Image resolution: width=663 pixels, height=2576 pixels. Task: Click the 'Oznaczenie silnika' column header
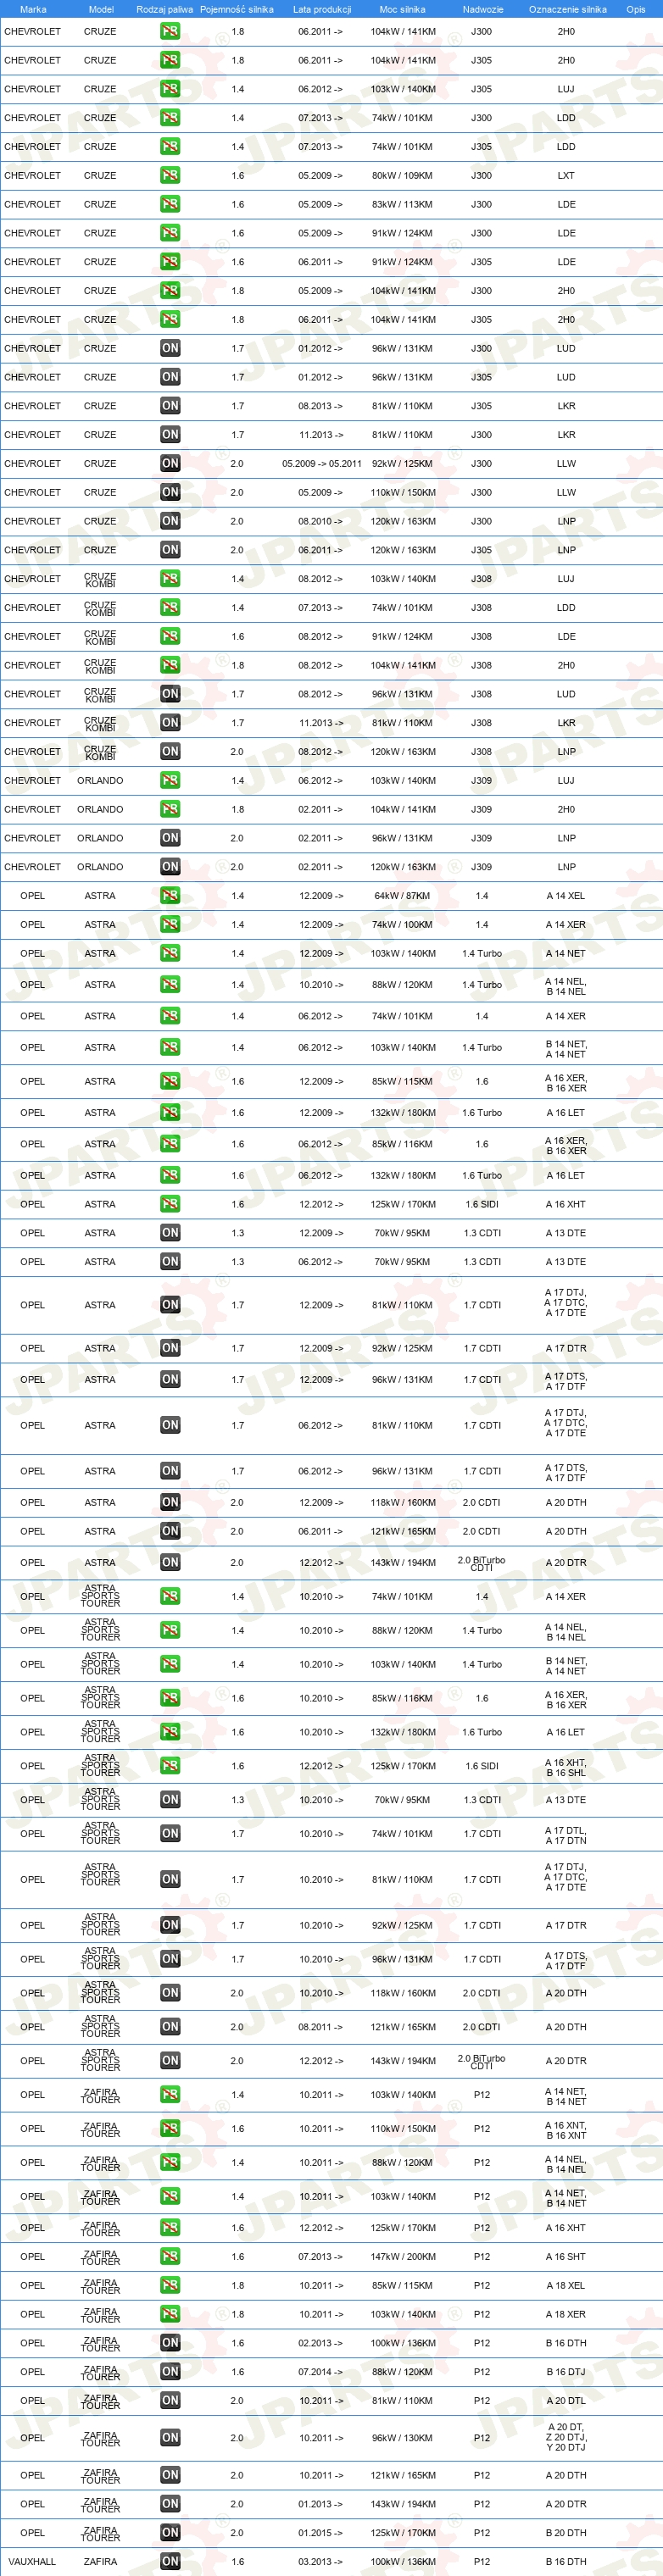(x=568, y=9)
